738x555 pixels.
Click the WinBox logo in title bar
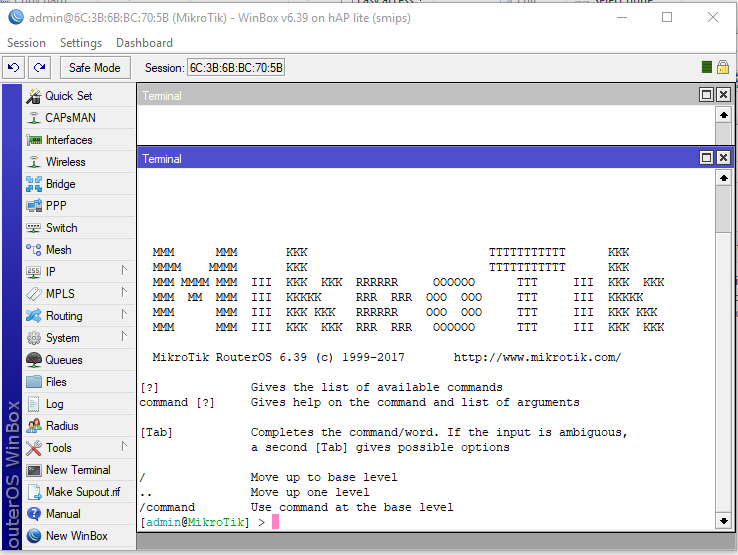pos(16,17)
